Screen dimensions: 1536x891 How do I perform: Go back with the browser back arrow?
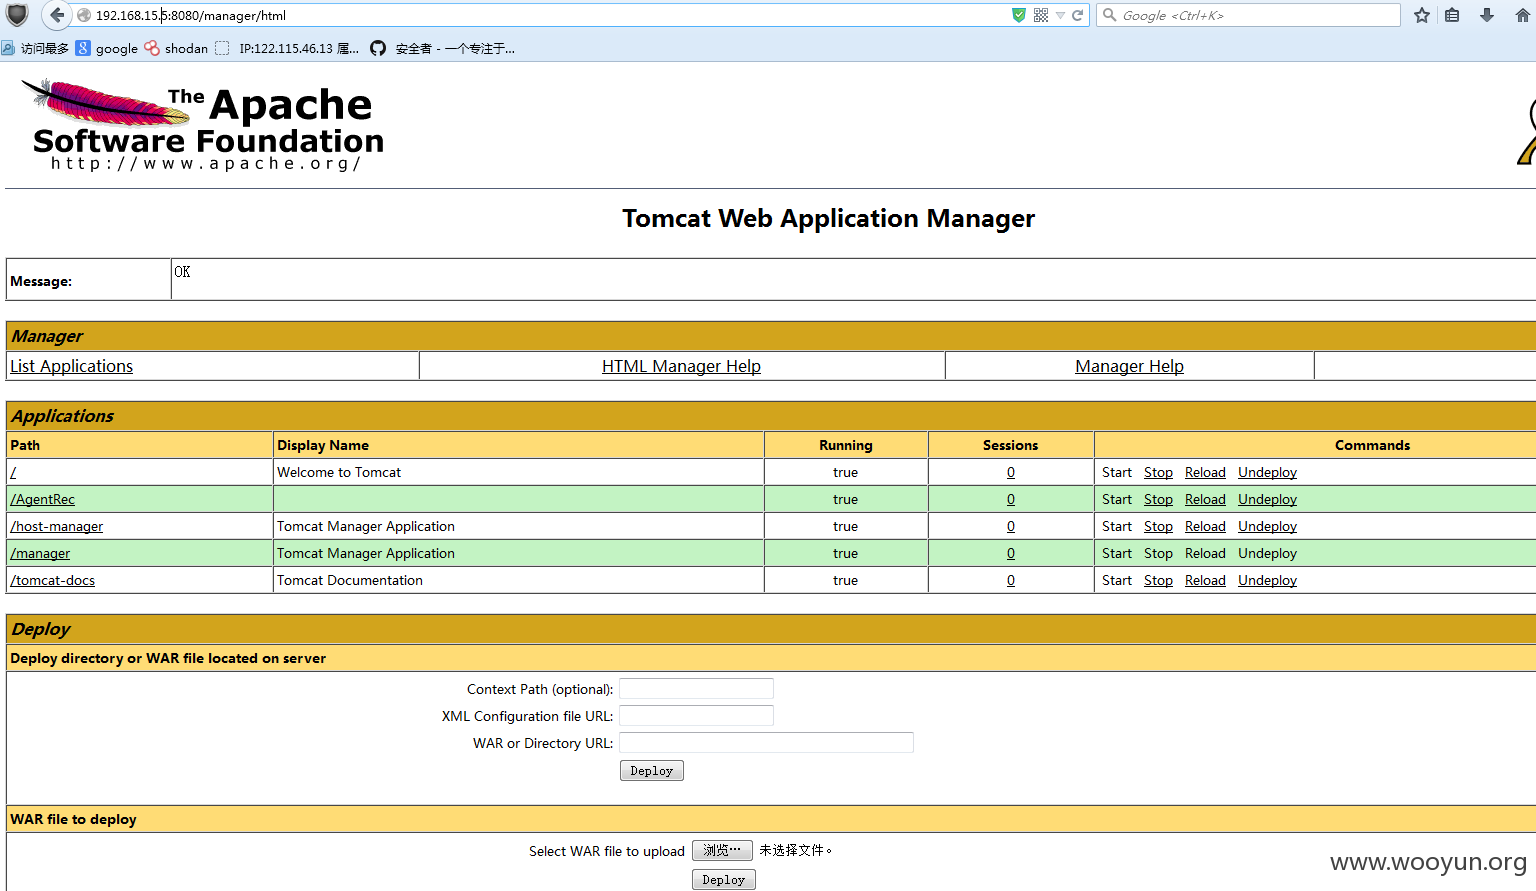[57, 15]
